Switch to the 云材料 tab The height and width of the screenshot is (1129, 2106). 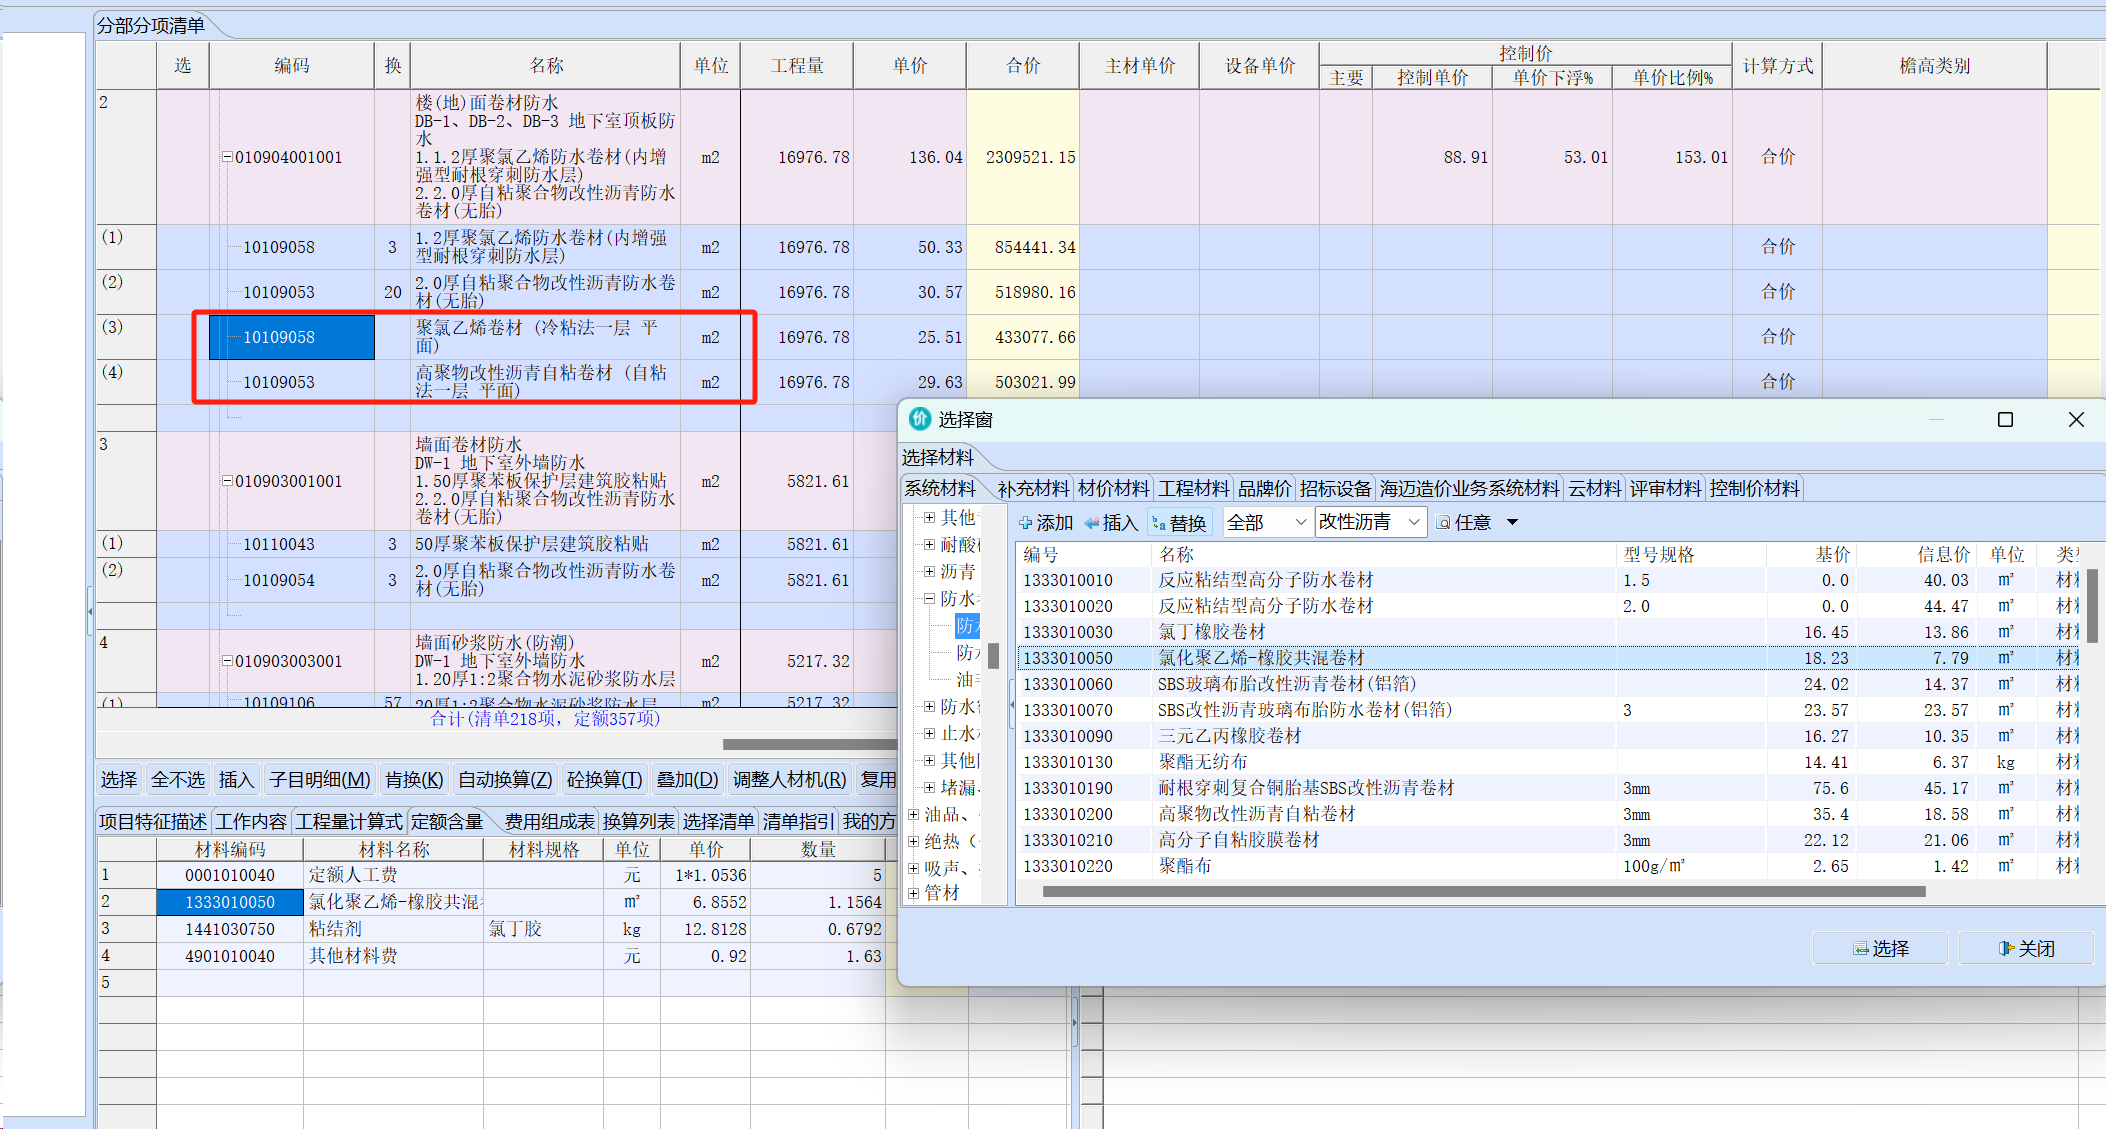pyautogui.click(x=1594, y=489)
